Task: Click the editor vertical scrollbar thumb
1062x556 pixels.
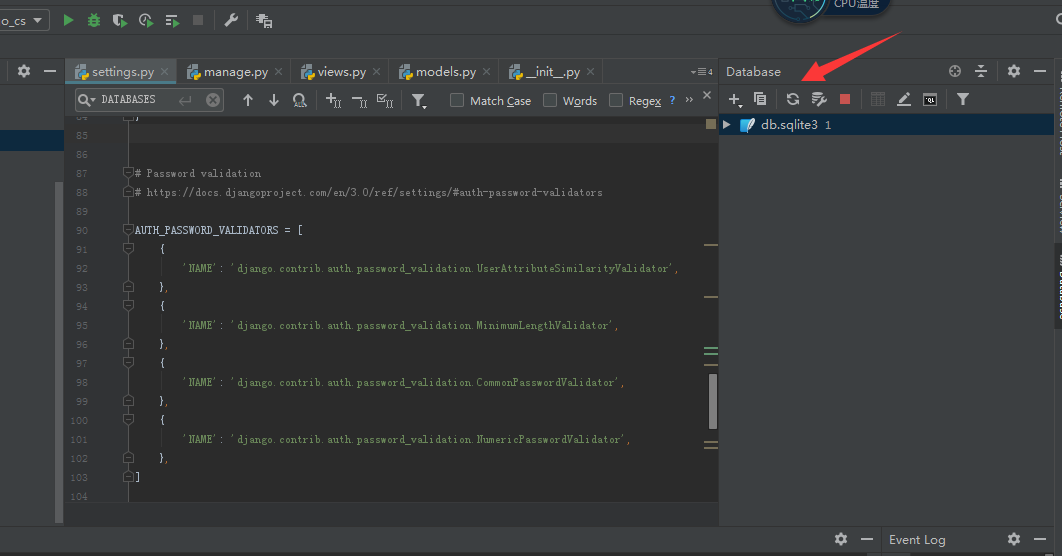Action: [x=713, y=401]
